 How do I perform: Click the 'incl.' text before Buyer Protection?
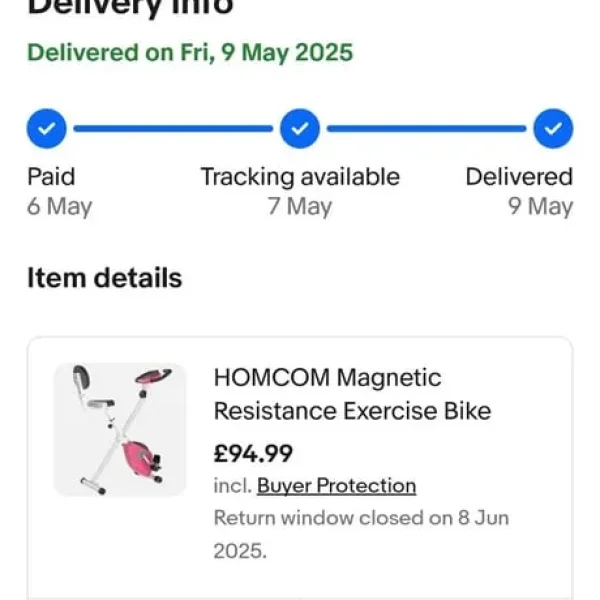[x=232, y=486]
